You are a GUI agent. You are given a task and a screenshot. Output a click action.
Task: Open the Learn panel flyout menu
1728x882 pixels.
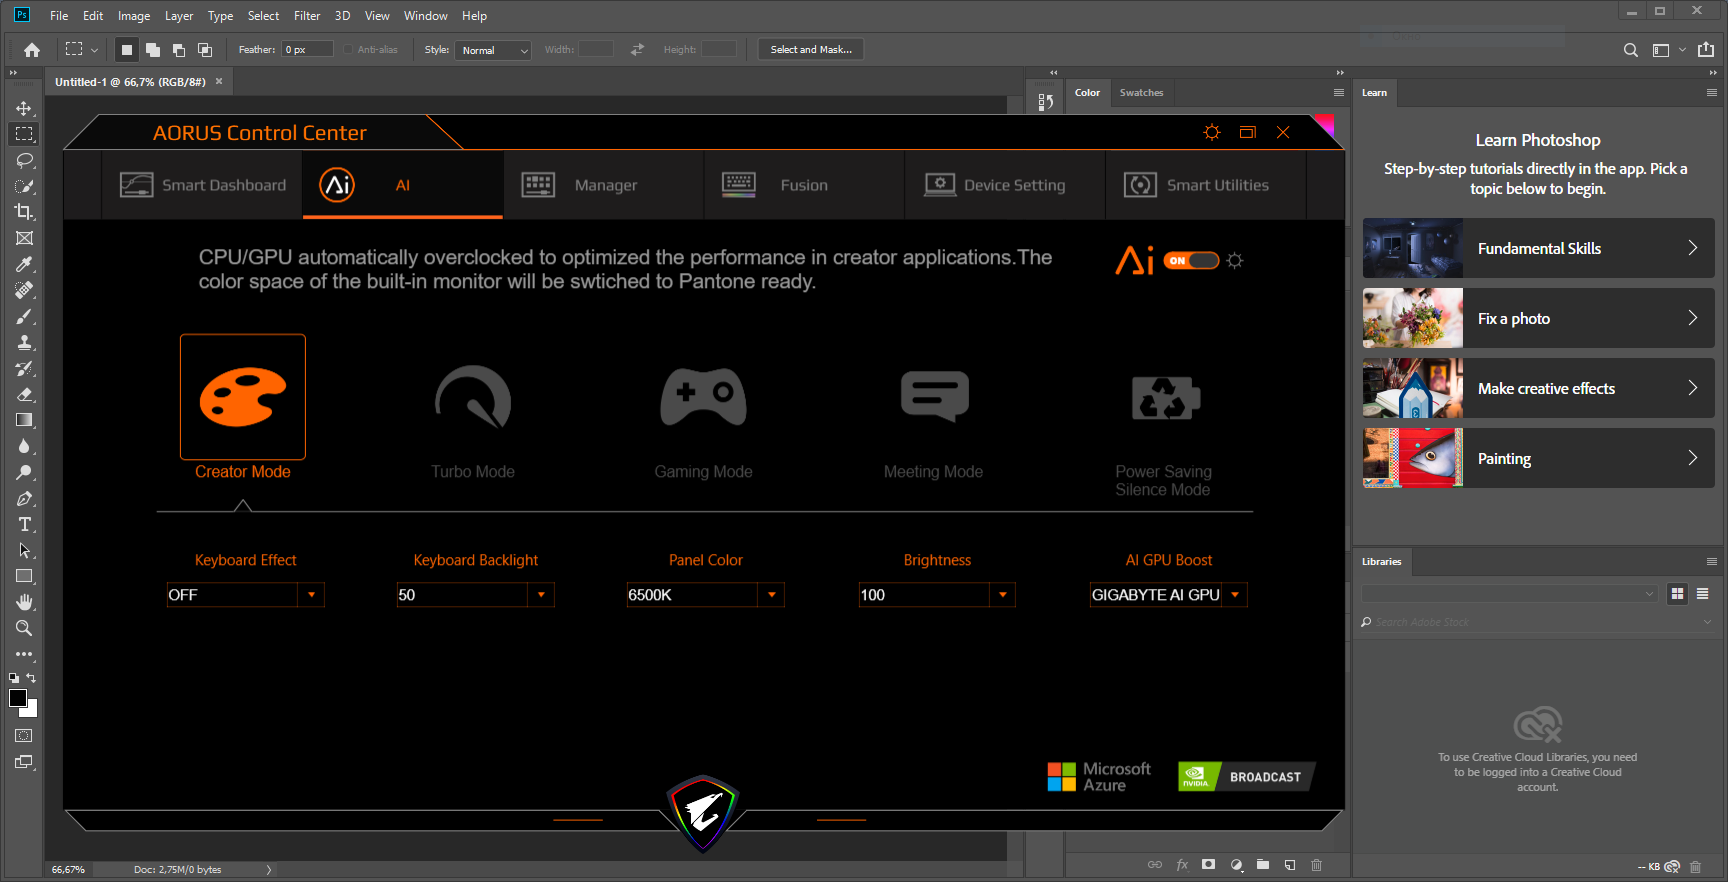[x=1711, y=93]
